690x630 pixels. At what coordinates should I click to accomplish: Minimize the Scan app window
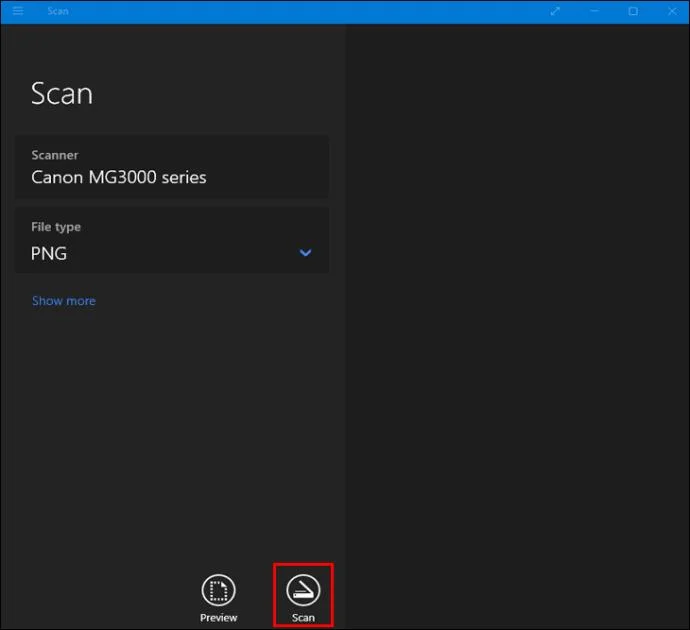tap(594, 11)
